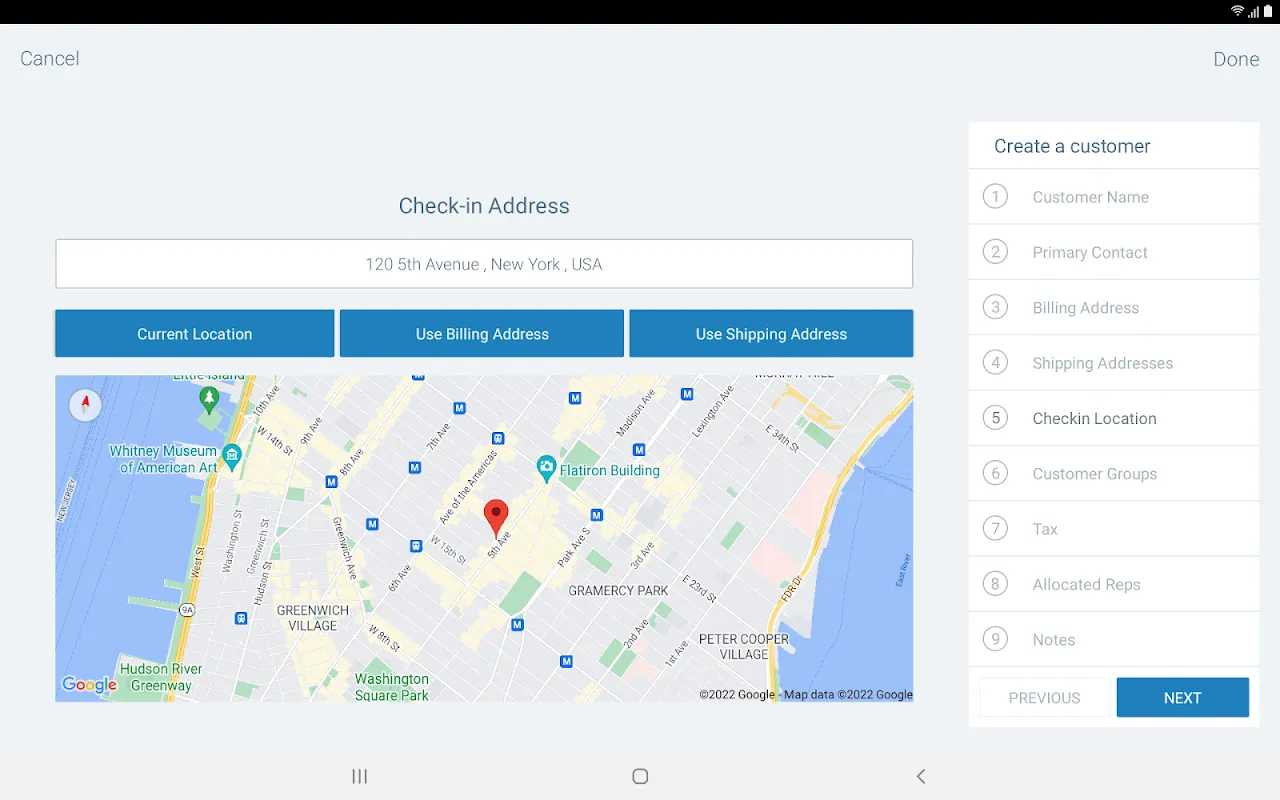Click the PETER COOPER VILLAGE map label
The width and height of the screenshot is (1280, 800).
coord(744,647)
